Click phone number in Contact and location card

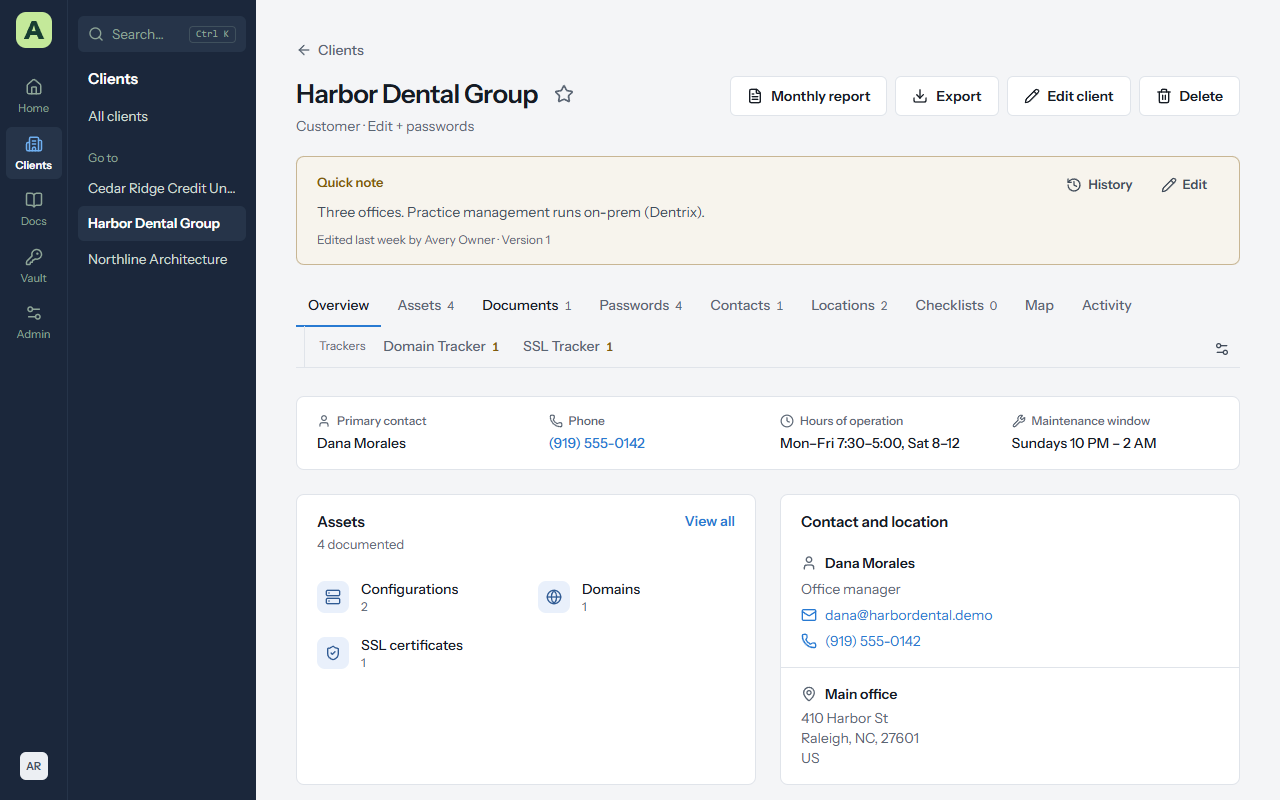point(873,641)
